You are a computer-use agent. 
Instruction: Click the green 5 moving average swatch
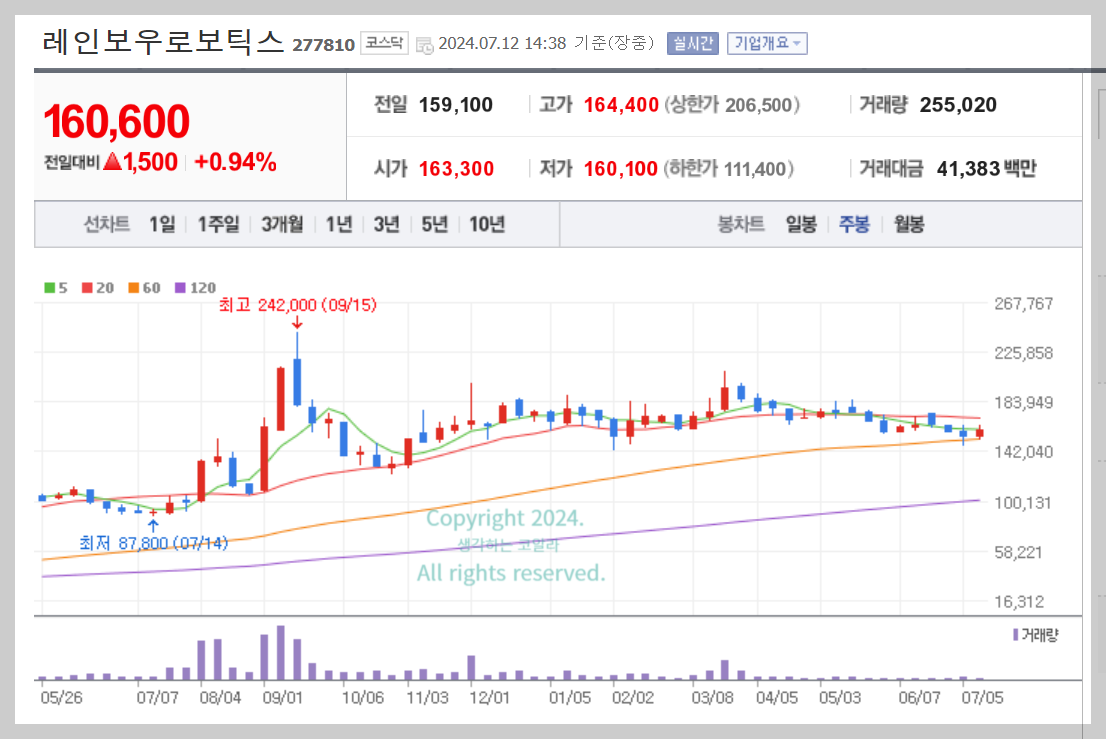click(49, 288)
